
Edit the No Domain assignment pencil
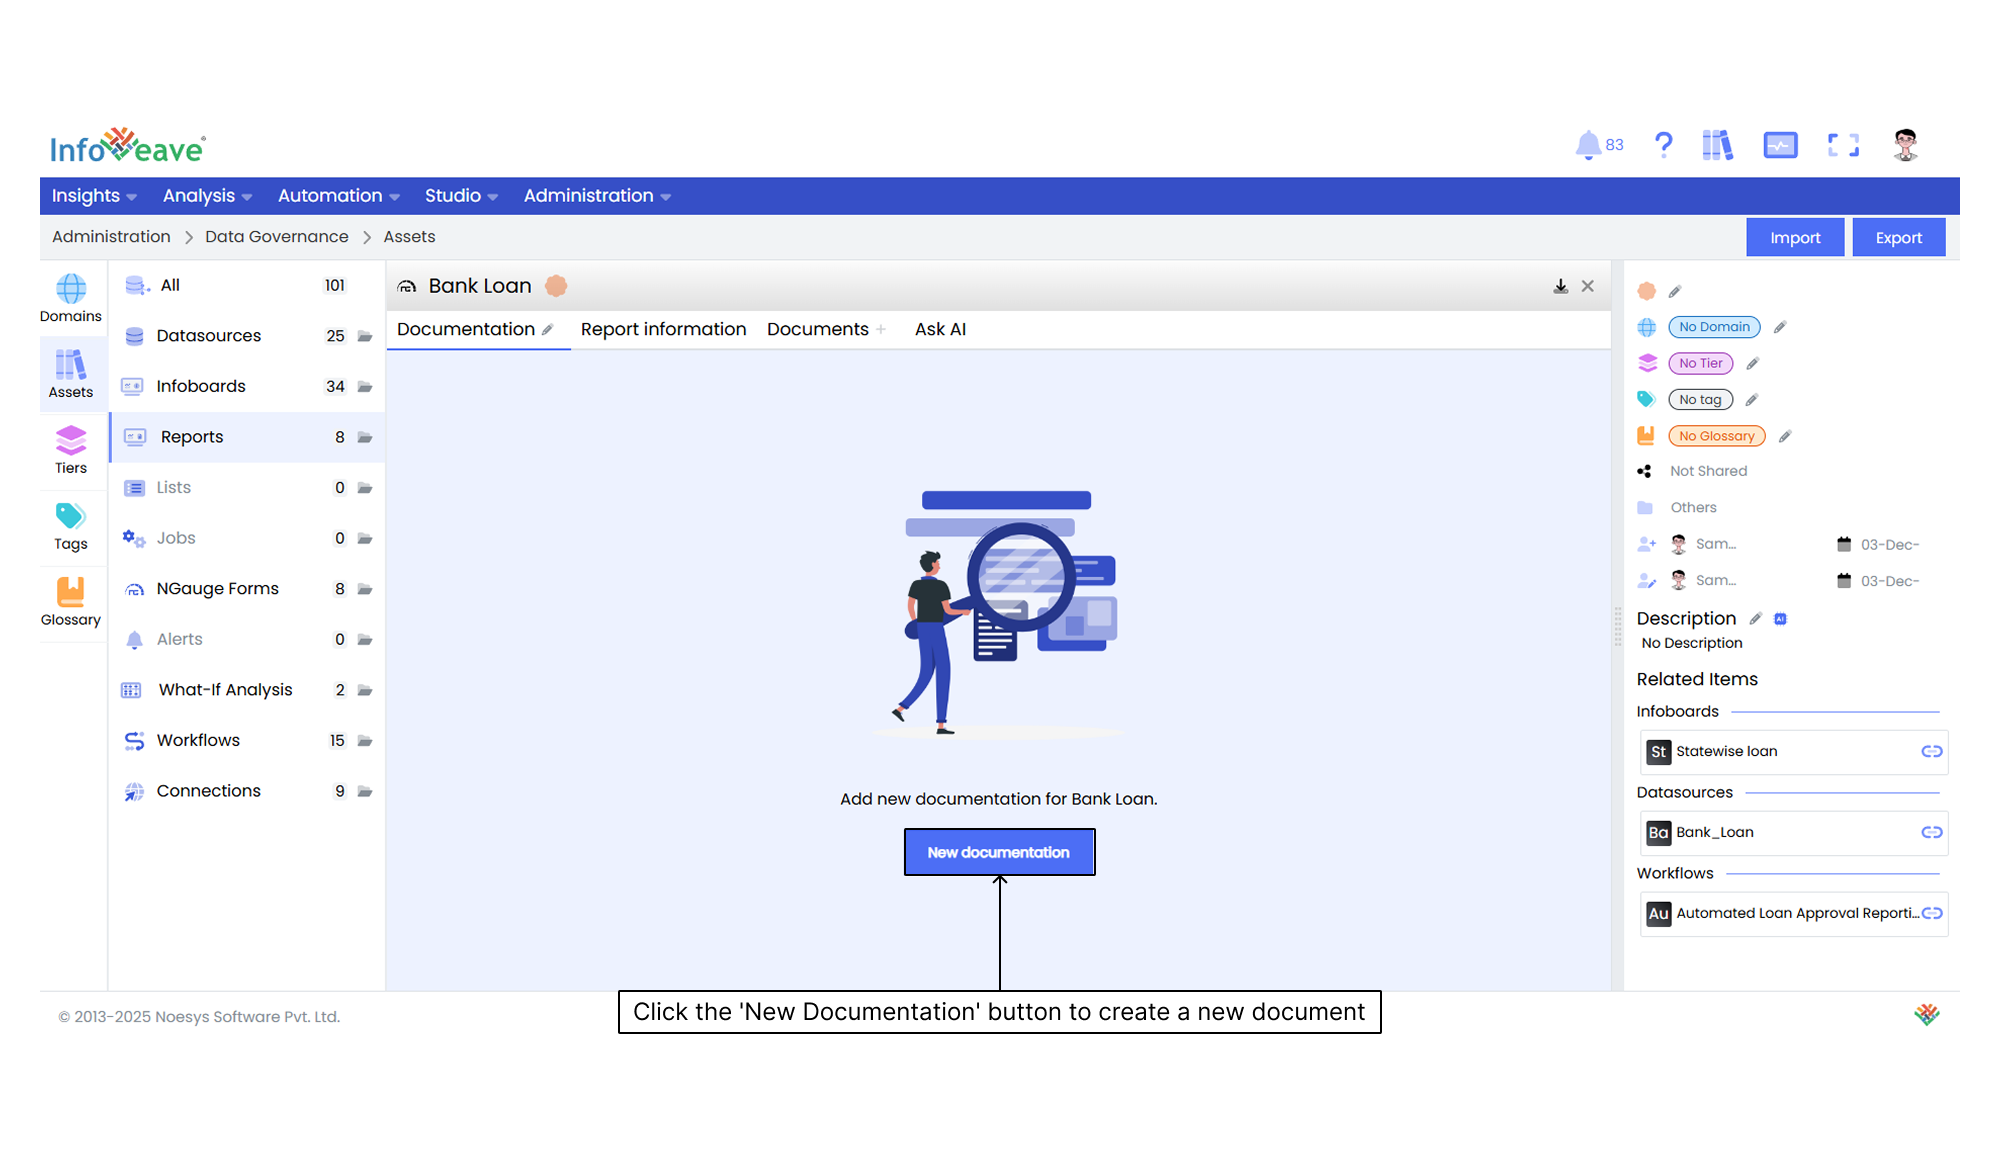[x=1780, y=327]
